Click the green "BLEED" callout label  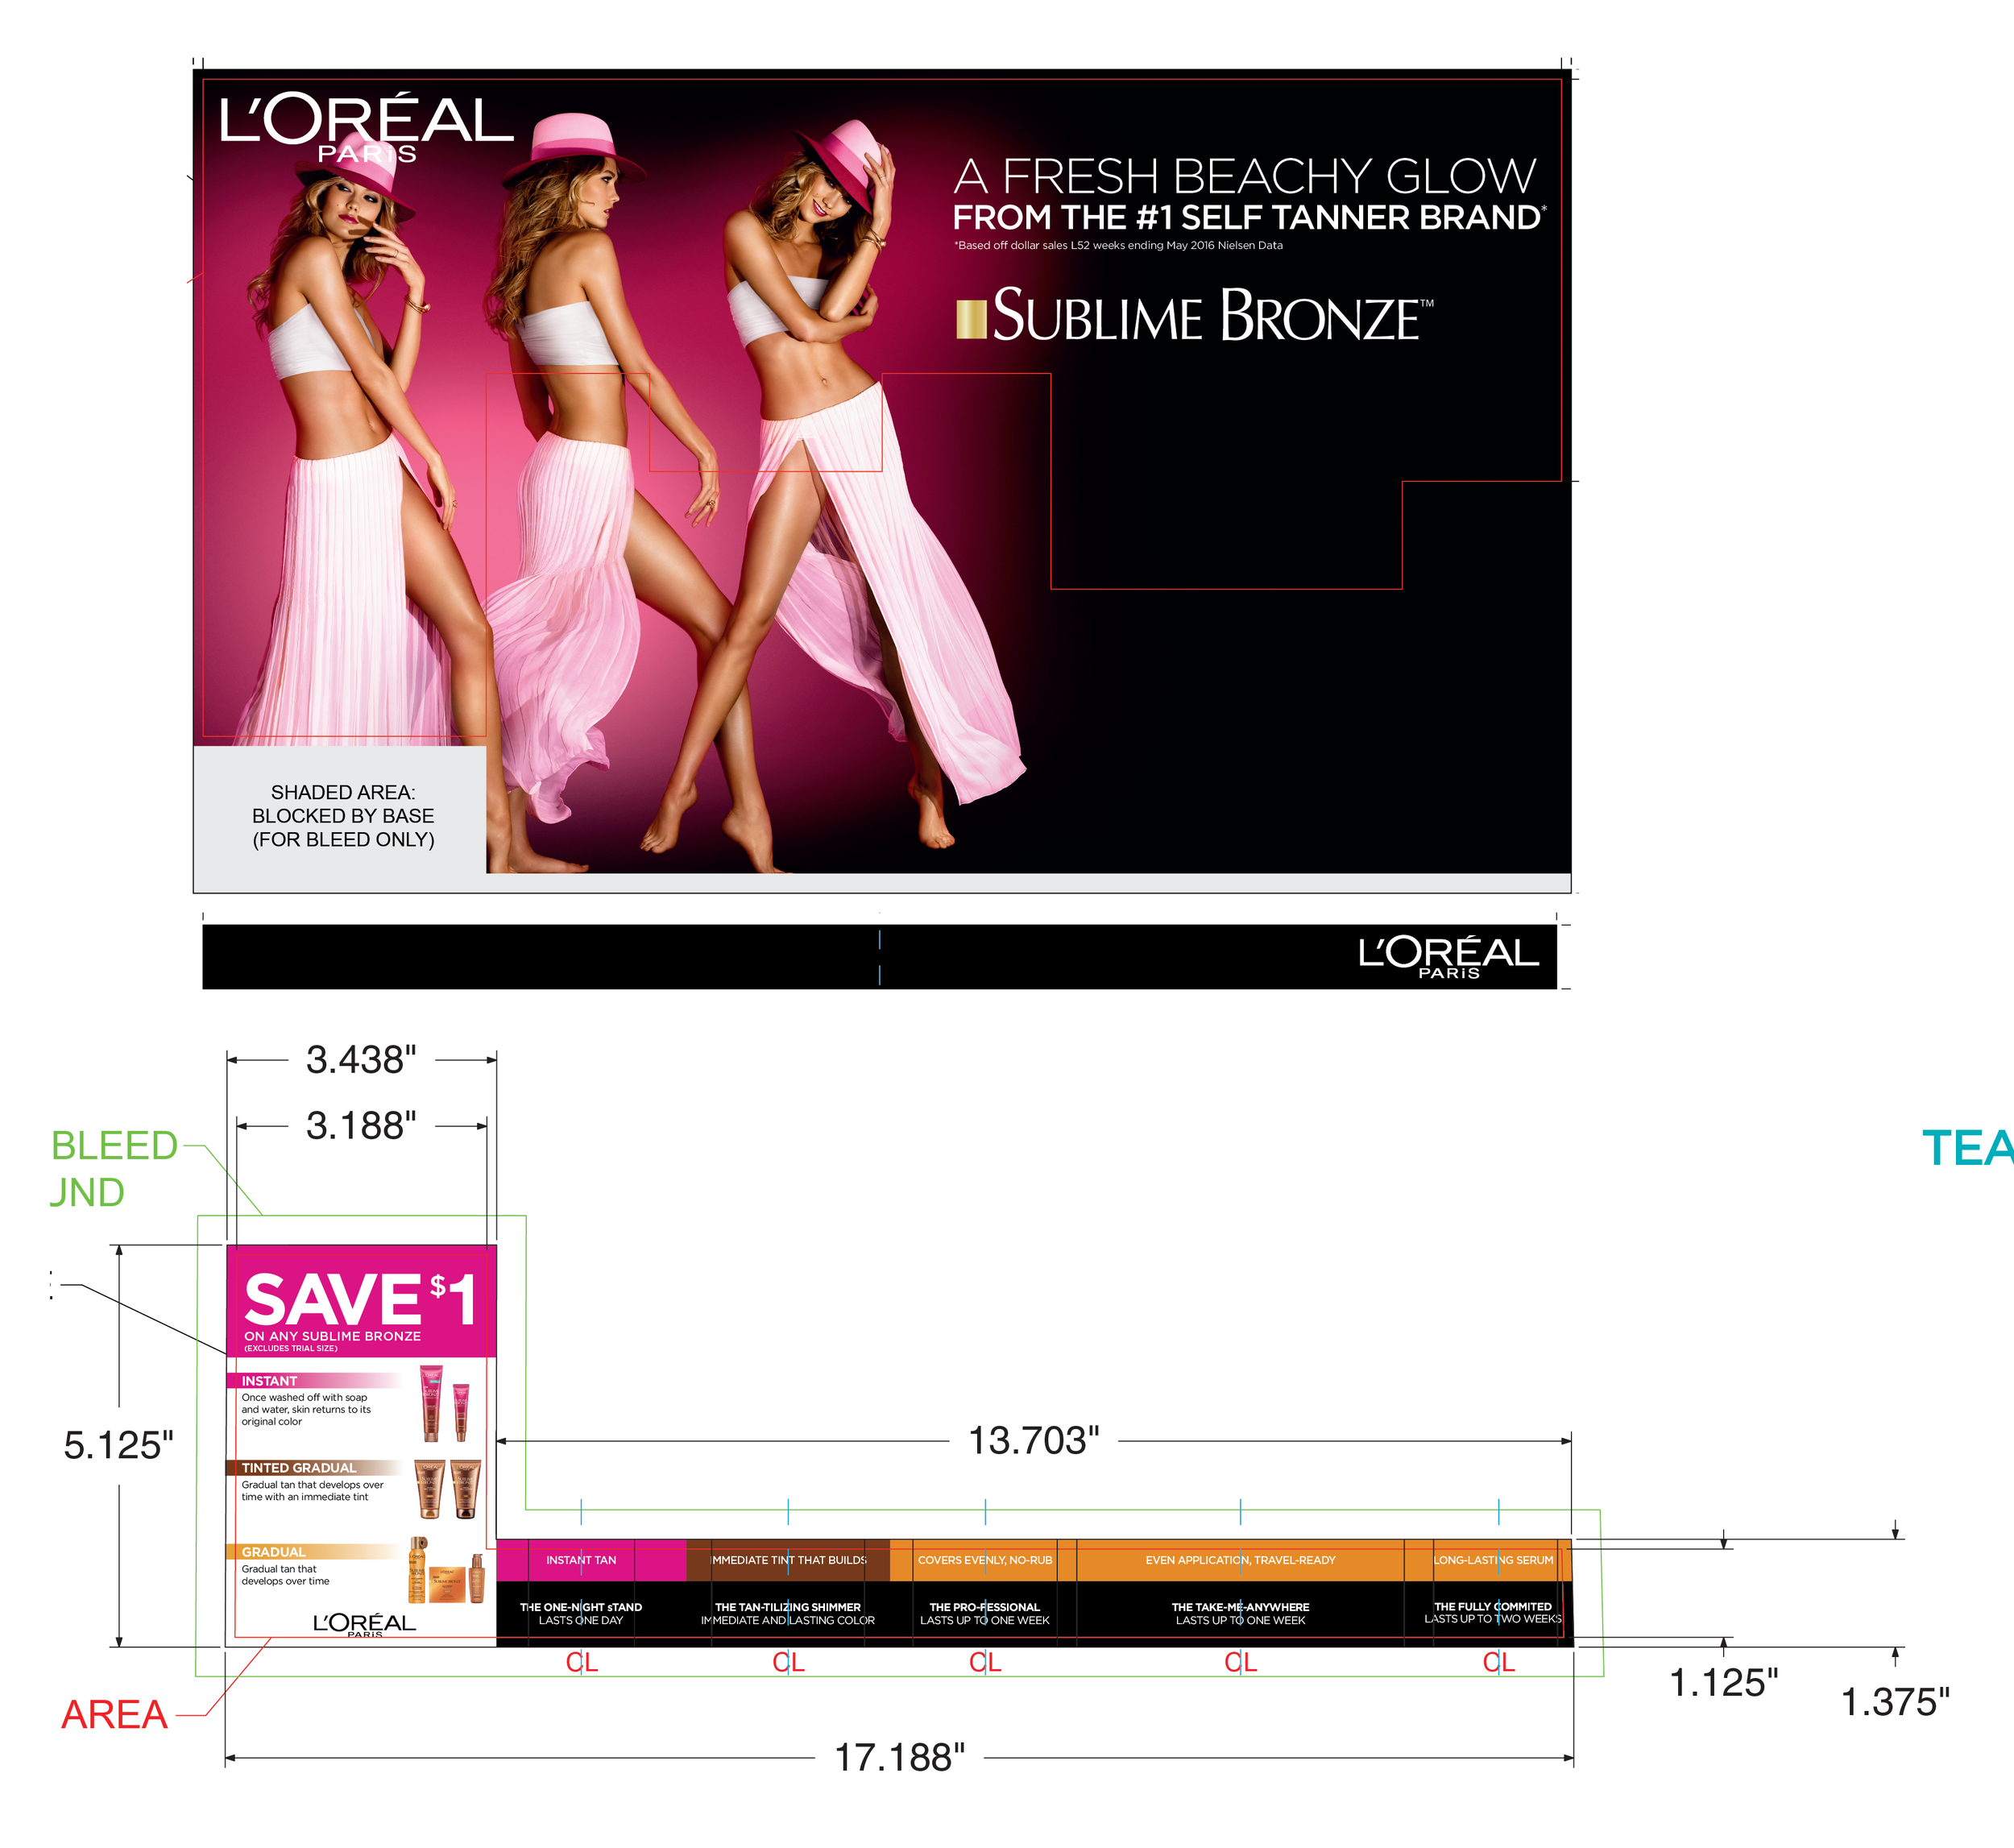click(114, 1145)
